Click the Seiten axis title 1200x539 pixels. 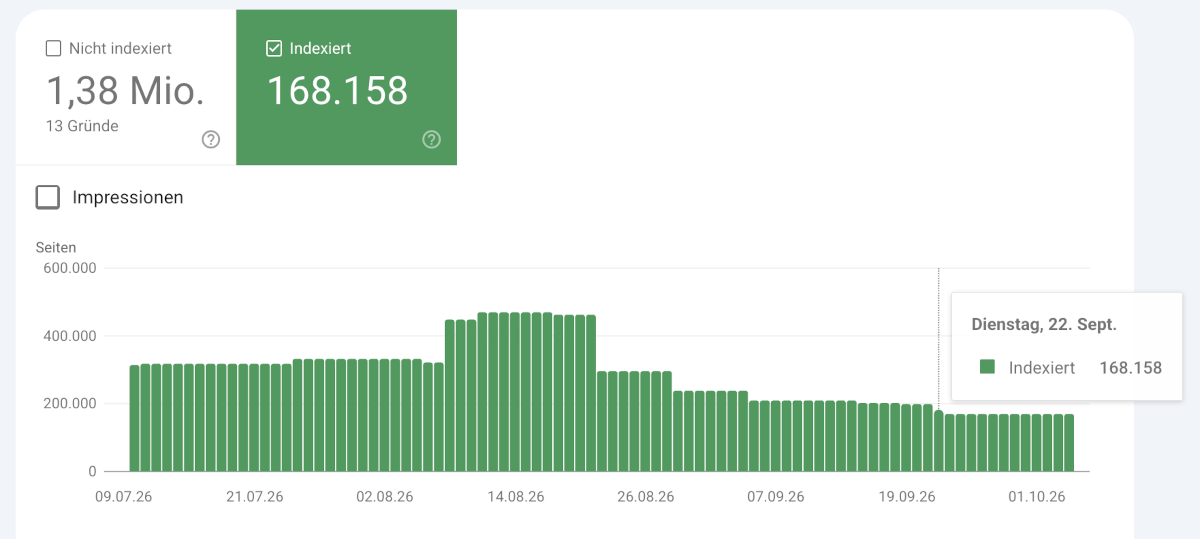point(56,247)
